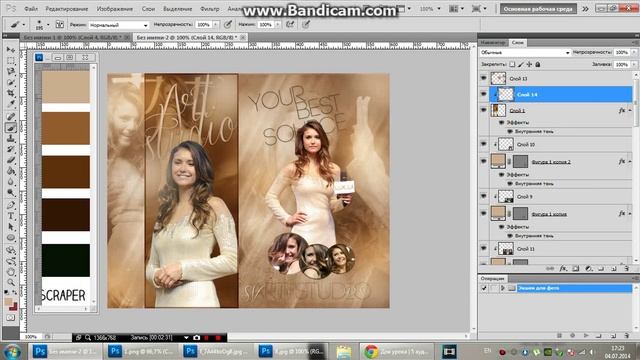Collapse effects of Слой 1 layer
Image resolution: width=640 pixels, height=360 pixels.
[630, 110]
